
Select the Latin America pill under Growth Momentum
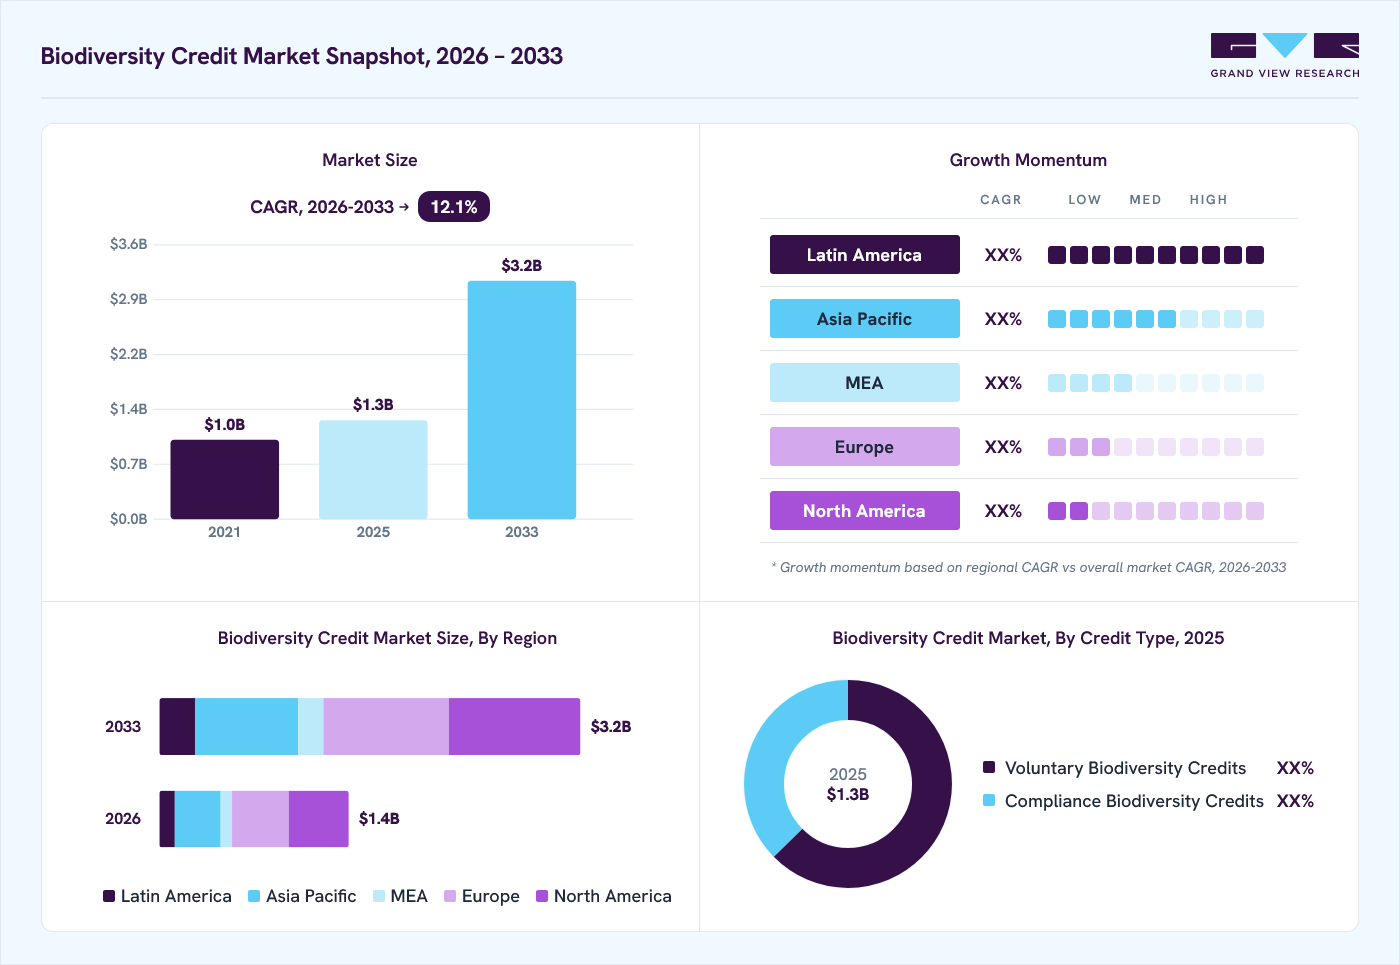click(x=865, y=255)
